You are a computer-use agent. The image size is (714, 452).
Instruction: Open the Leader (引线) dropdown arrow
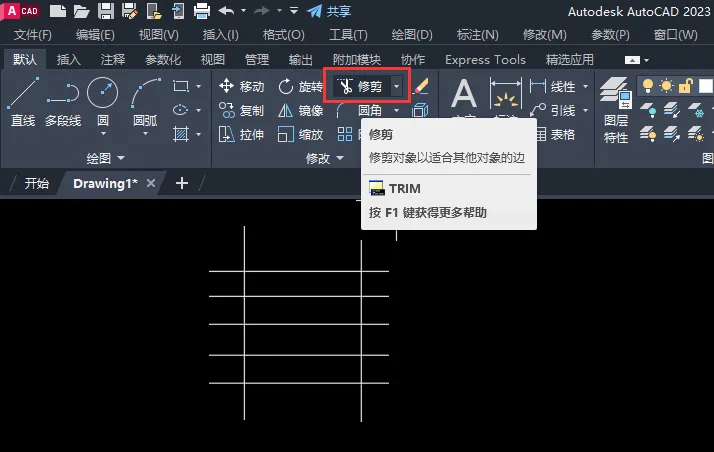click(x=585, y=110)
